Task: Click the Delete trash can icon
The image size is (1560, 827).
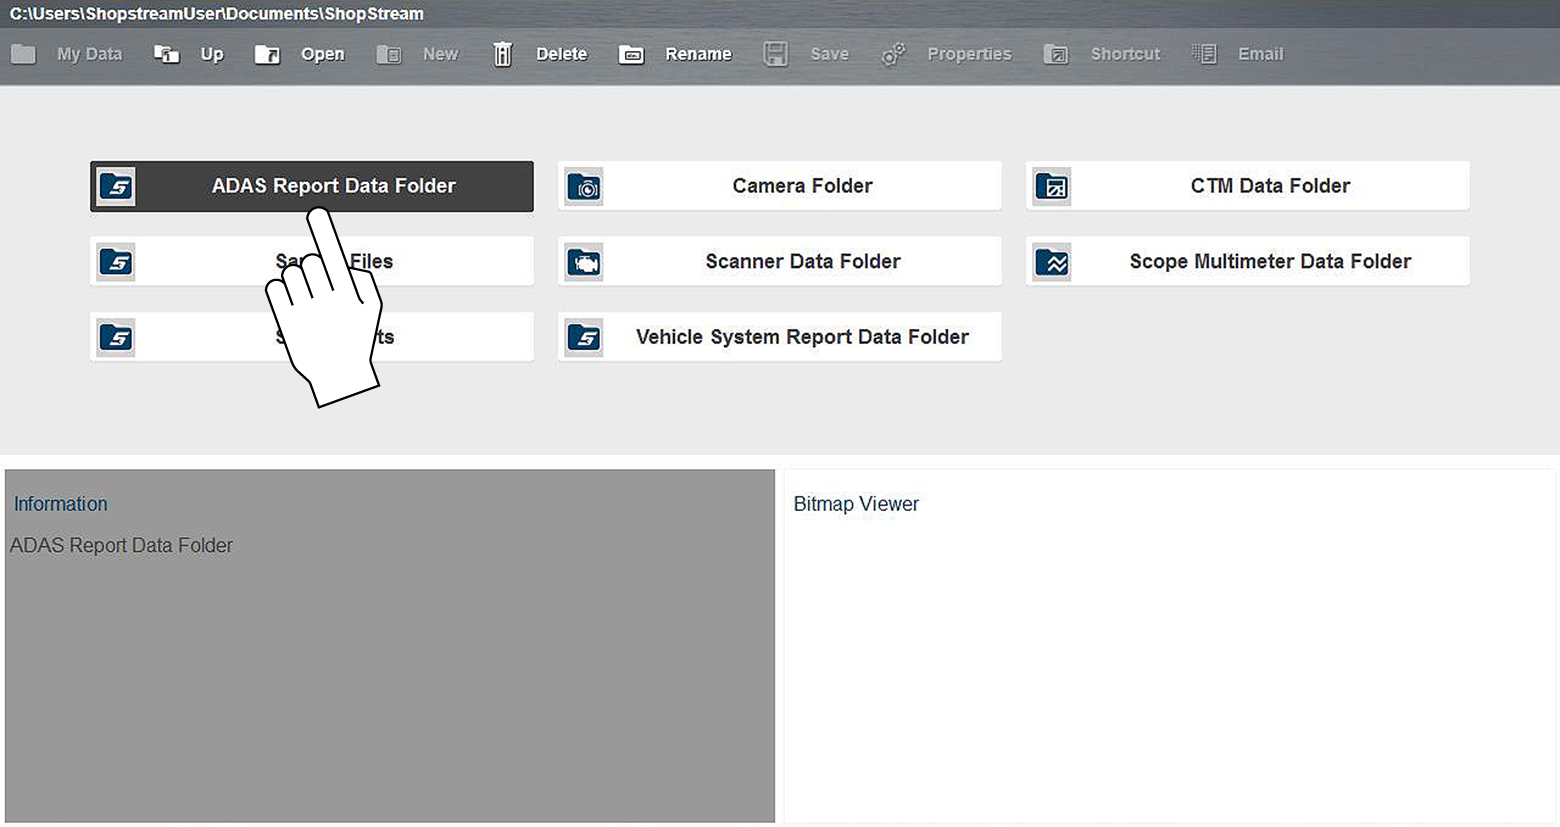Action: click(502, 54)
